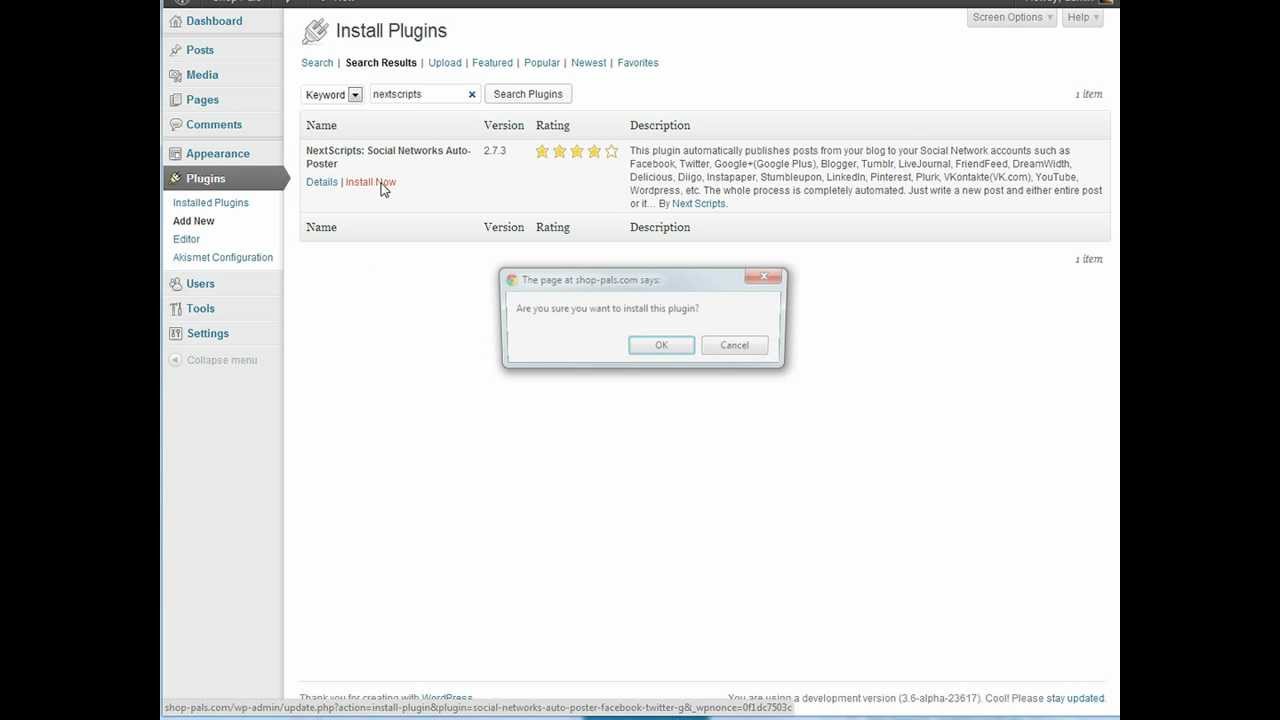Open the Posts menu item
This screenshot has width=1280, height=720.
200,50
